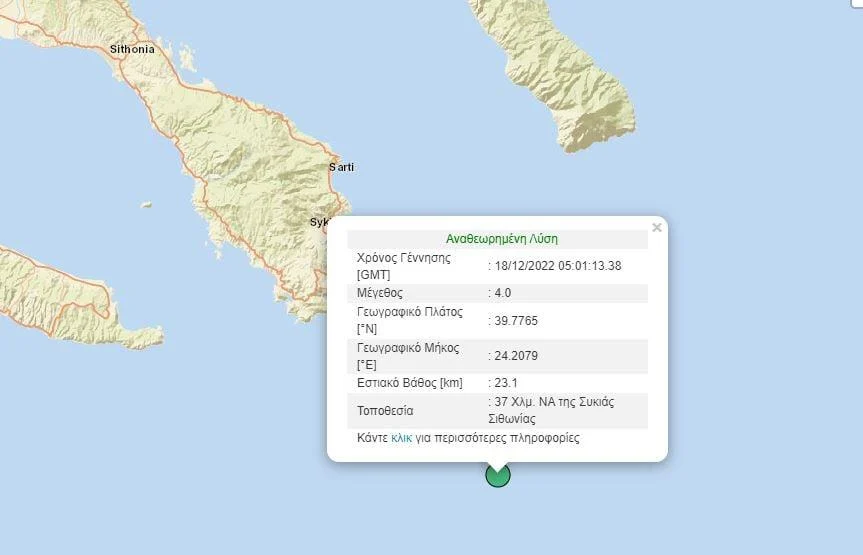Click the longitude value 24.2079
863x555 pixels.
click(x=510, y=356)
